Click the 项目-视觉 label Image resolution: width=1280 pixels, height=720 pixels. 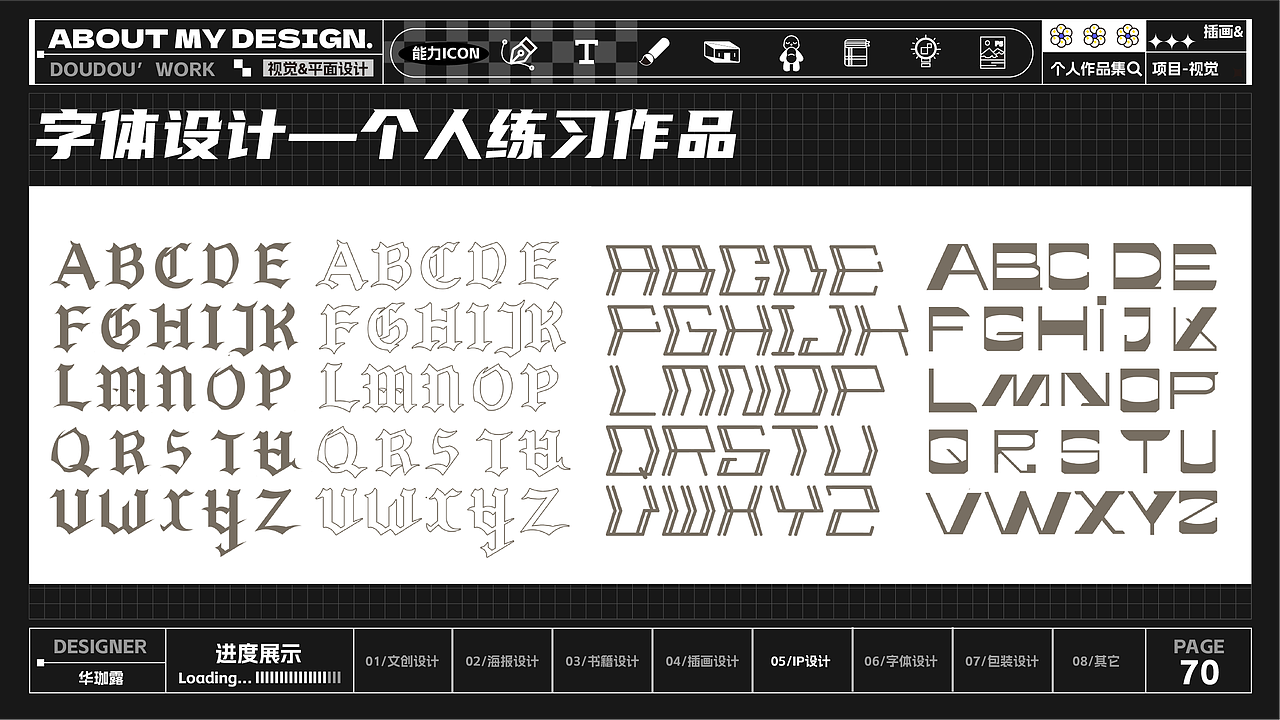(x=1185, y=70)
